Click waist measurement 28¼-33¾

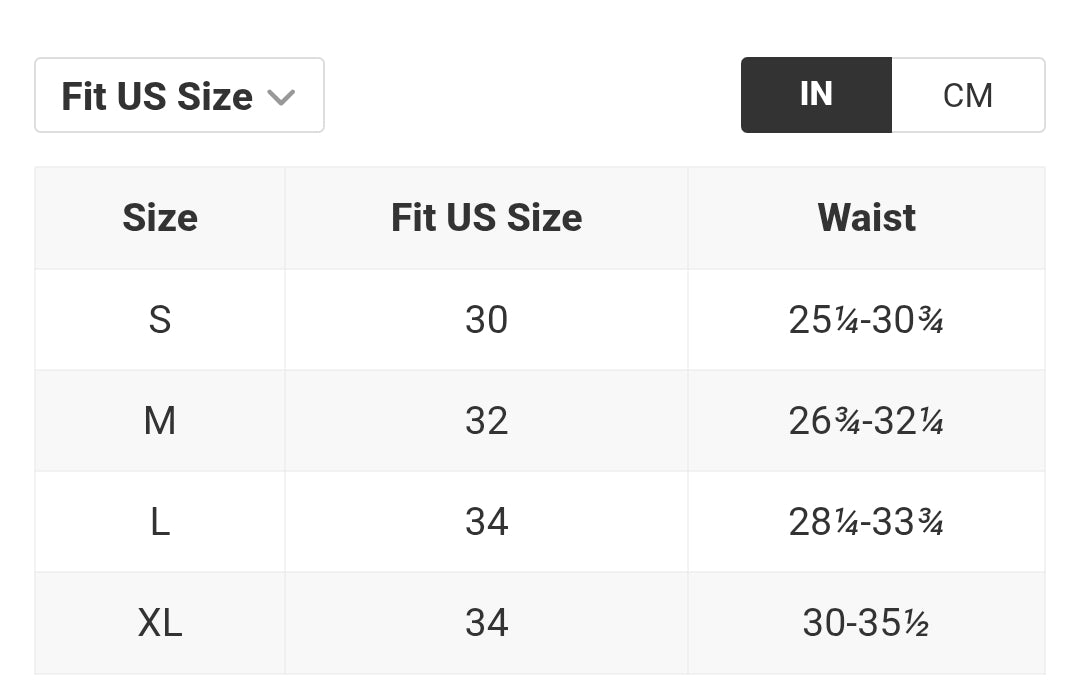(866, 522)
